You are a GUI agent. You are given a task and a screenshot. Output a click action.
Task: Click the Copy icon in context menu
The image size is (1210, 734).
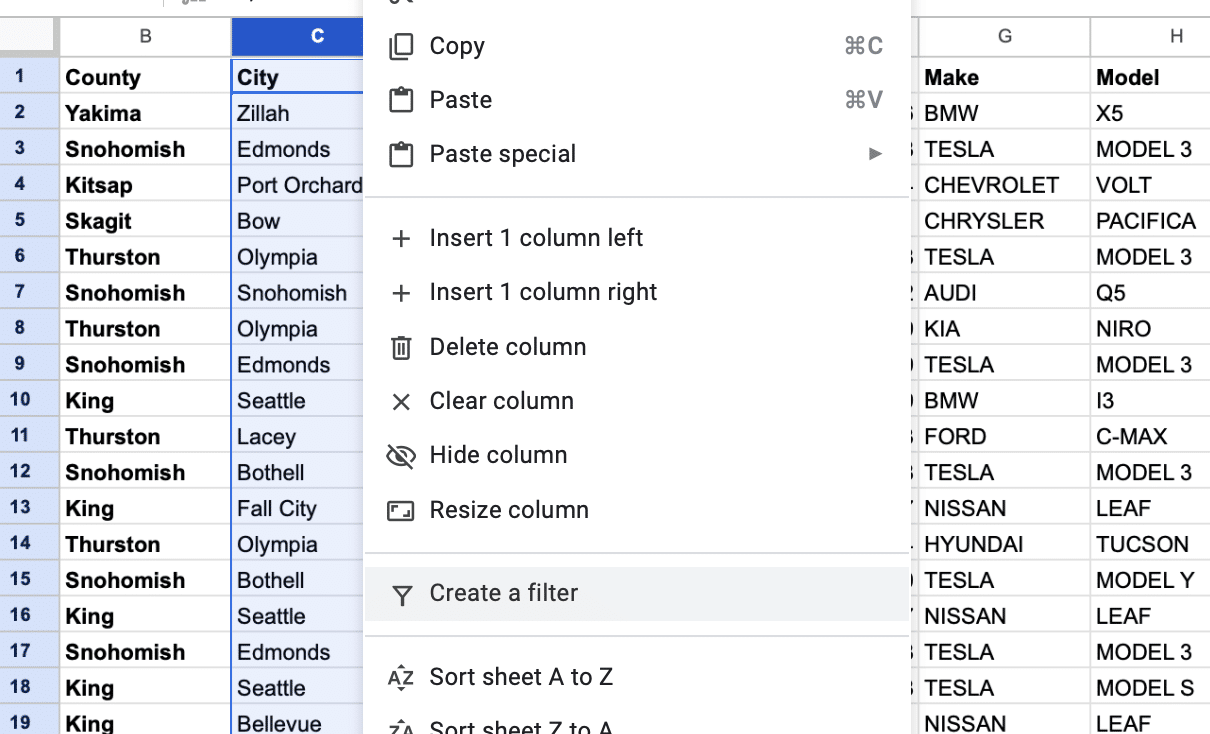click(401, 46)
